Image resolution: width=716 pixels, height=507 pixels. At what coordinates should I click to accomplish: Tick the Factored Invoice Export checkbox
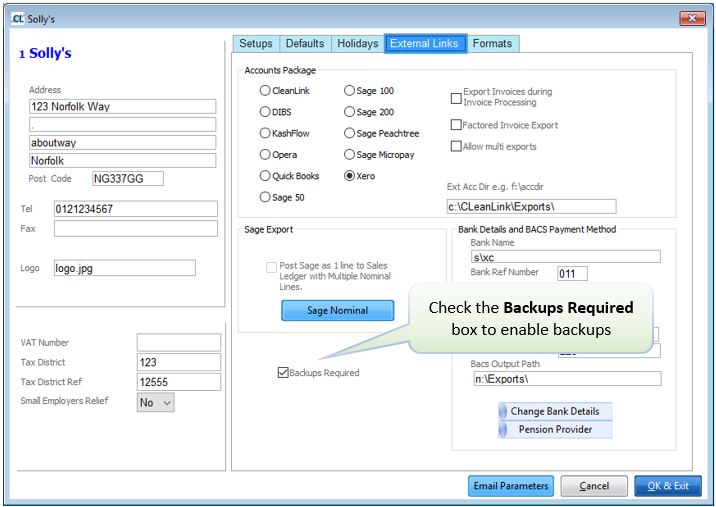456,125
